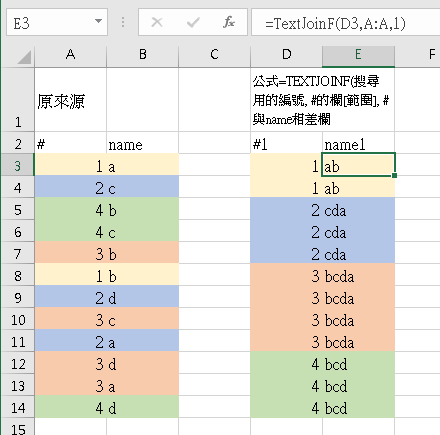The width and height of the screenshot is (440, 435).
Task: Open Insert Function fx dialog
Action: coord(229,23)
